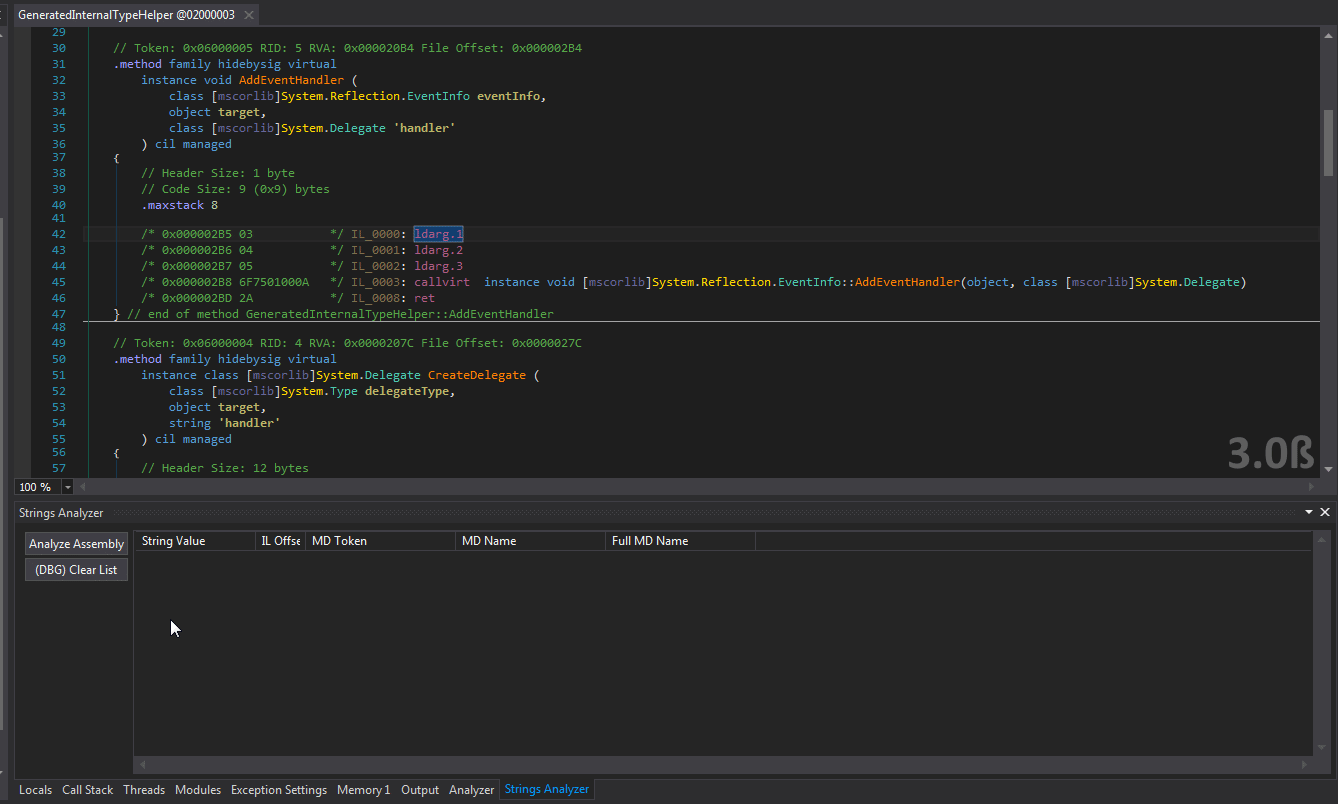
Task: Select the Modules tab
Action: pos(197,789)
